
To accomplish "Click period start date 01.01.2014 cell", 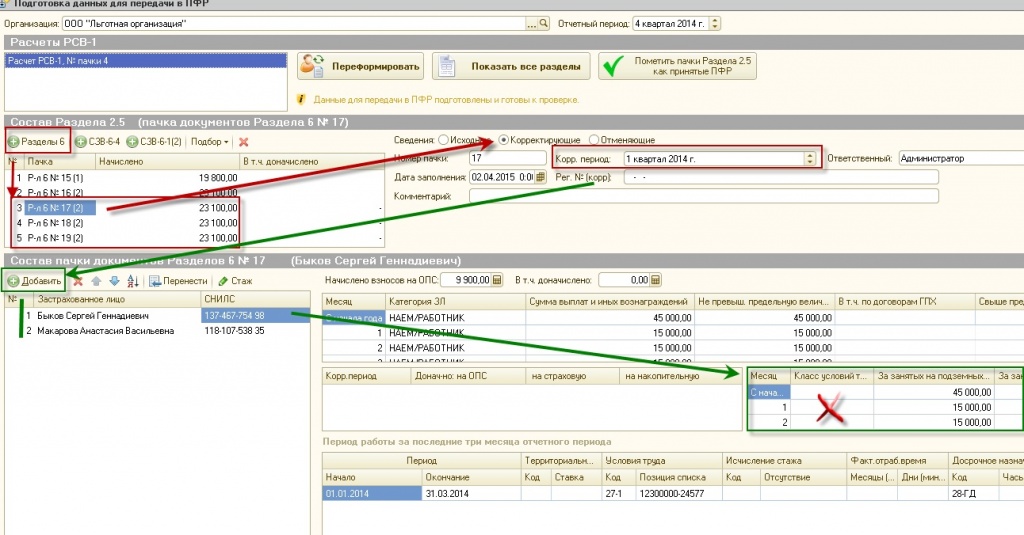I will [372, 493].
